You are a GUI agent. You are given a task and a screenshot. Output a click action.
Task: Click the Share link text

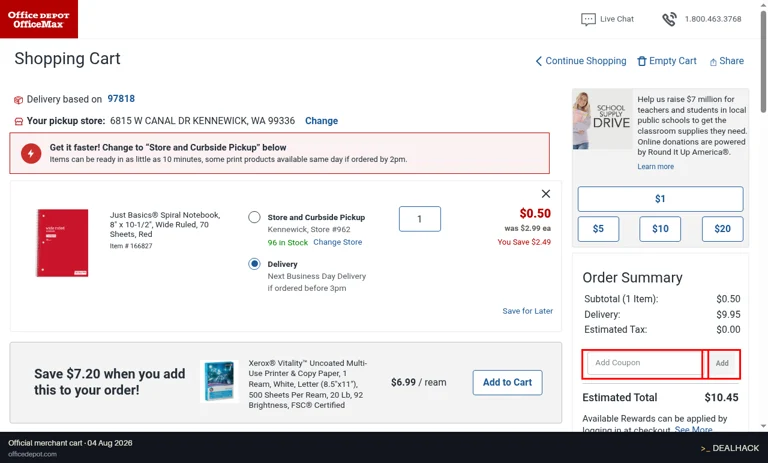point(731,61)
